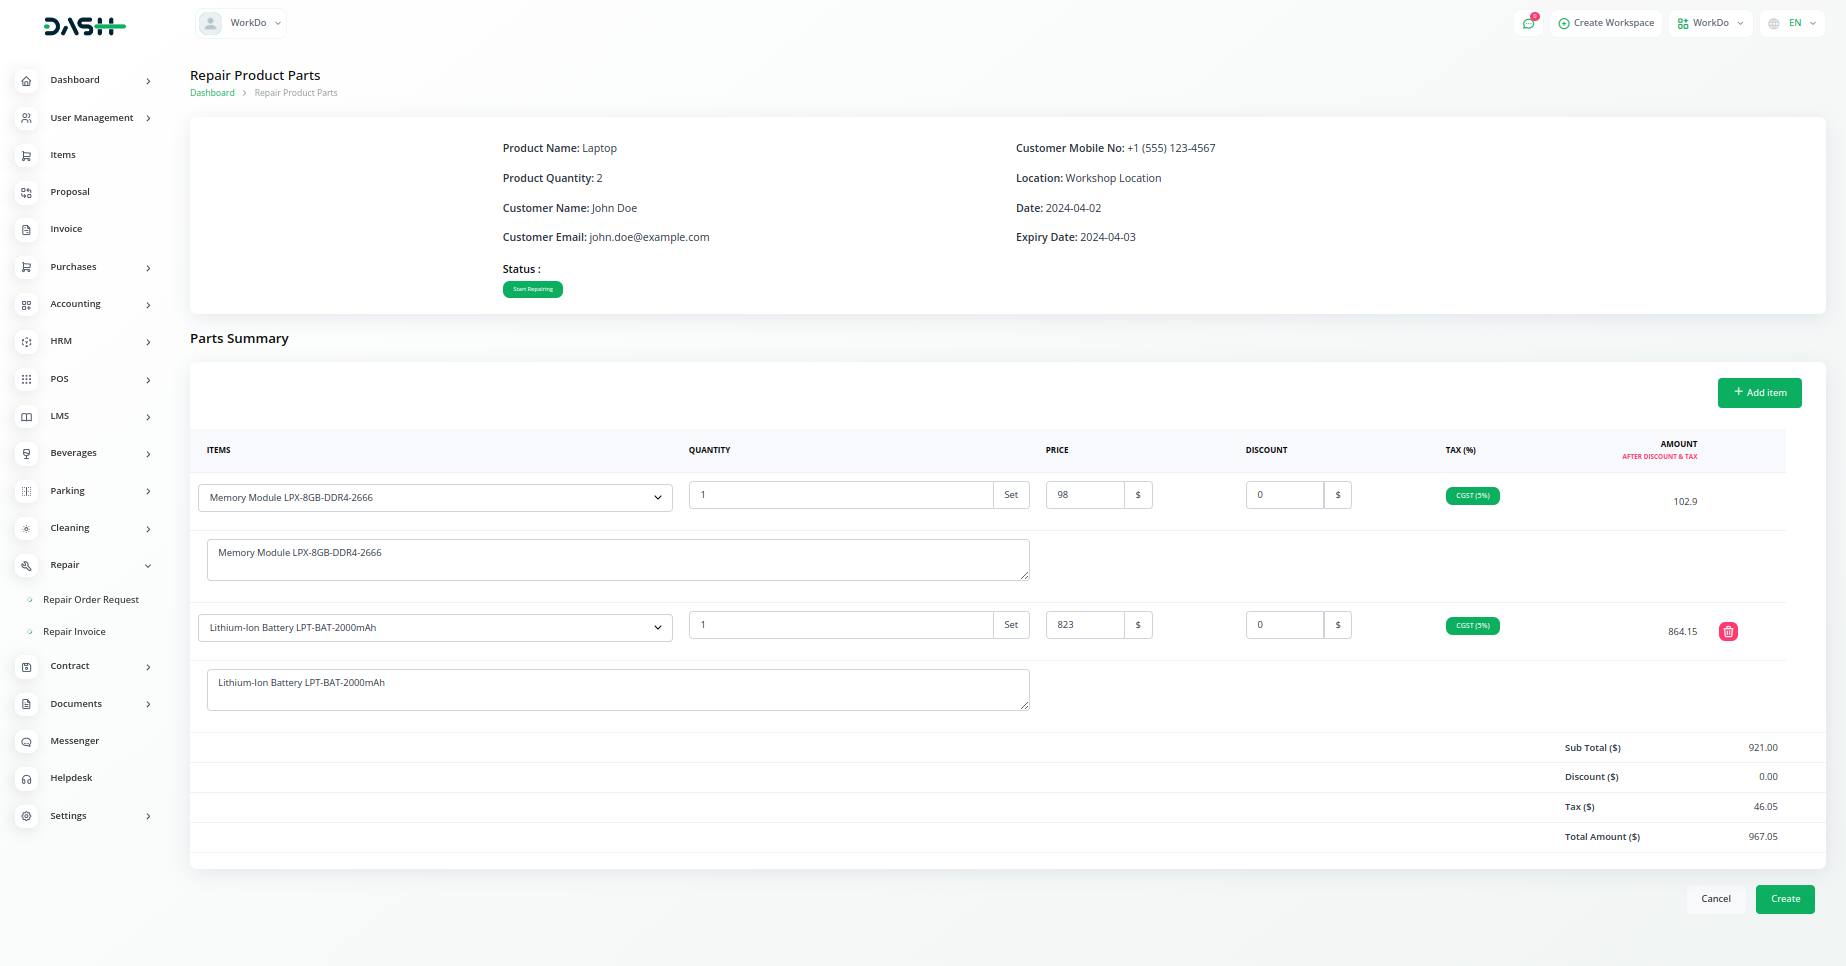Click the Add item button
Image resolution: width=1846 pixels, height=966 pixels.
point(1759,393)
